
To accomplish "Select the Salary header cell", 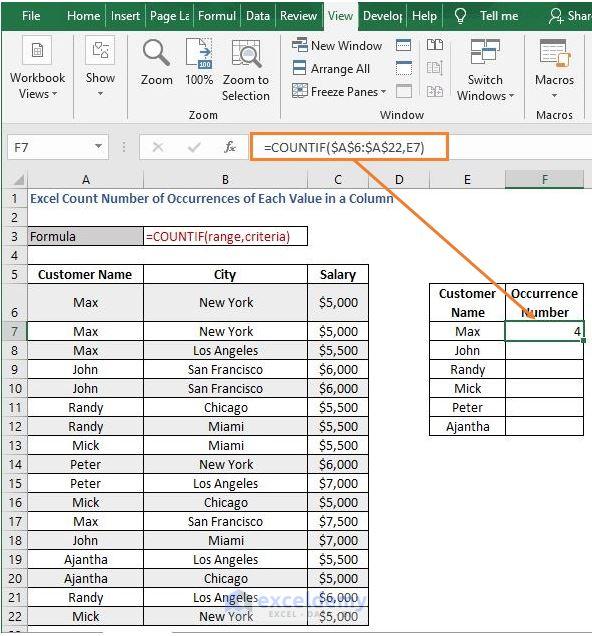I will [x=338, y=275].
